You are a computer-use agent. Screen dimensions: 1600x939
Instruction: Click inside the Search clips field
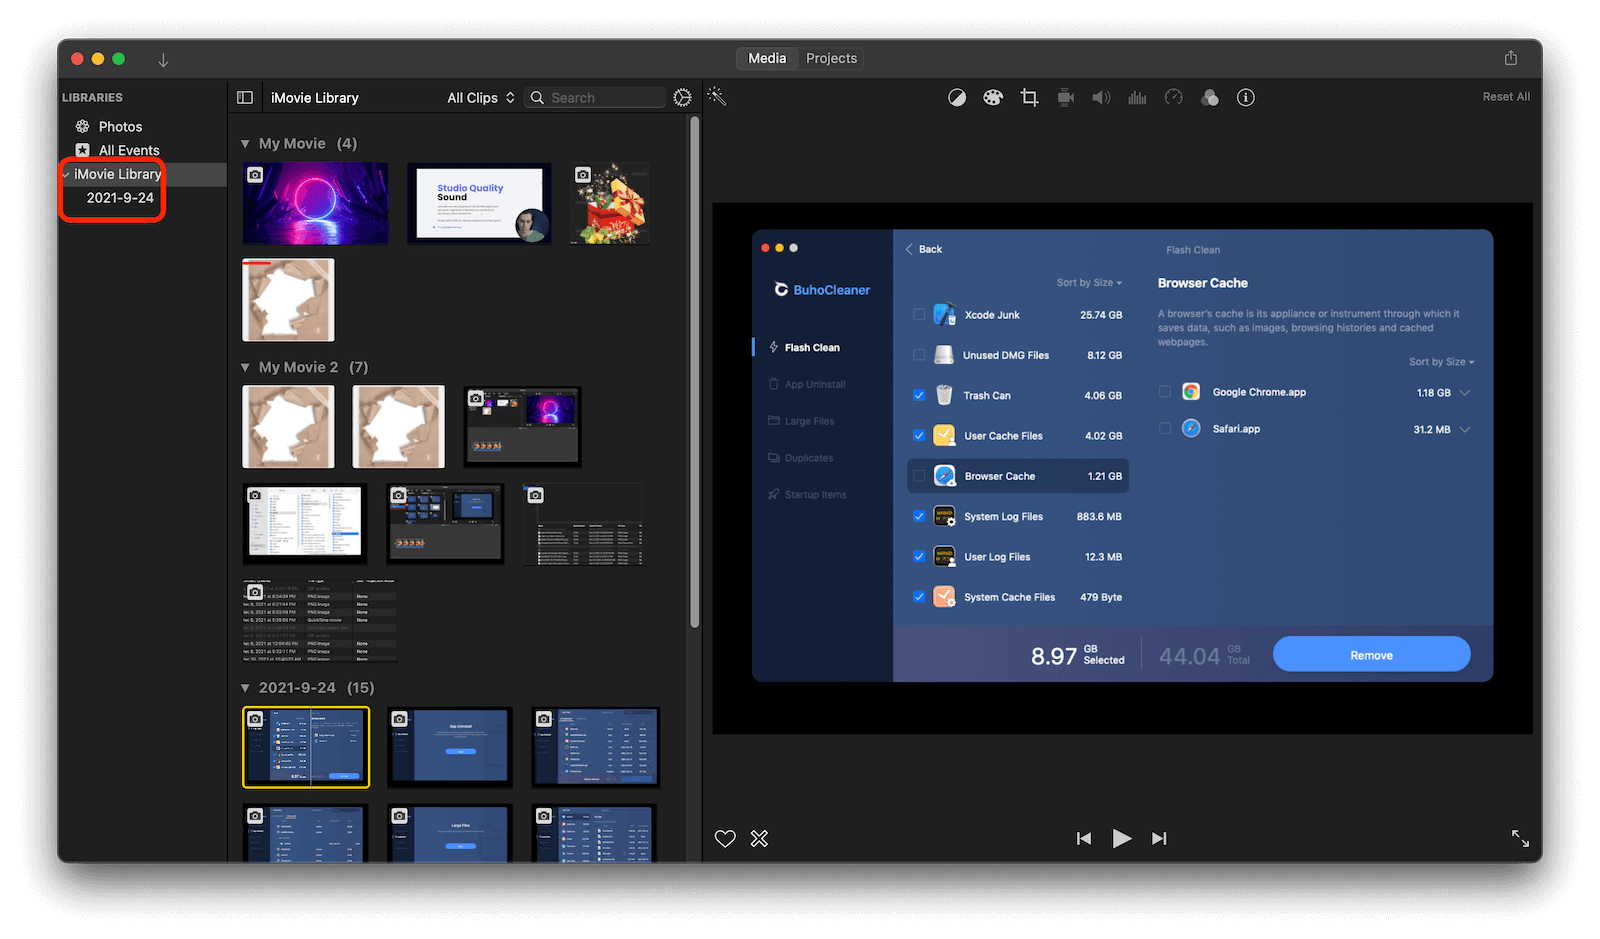pos(595,97)
